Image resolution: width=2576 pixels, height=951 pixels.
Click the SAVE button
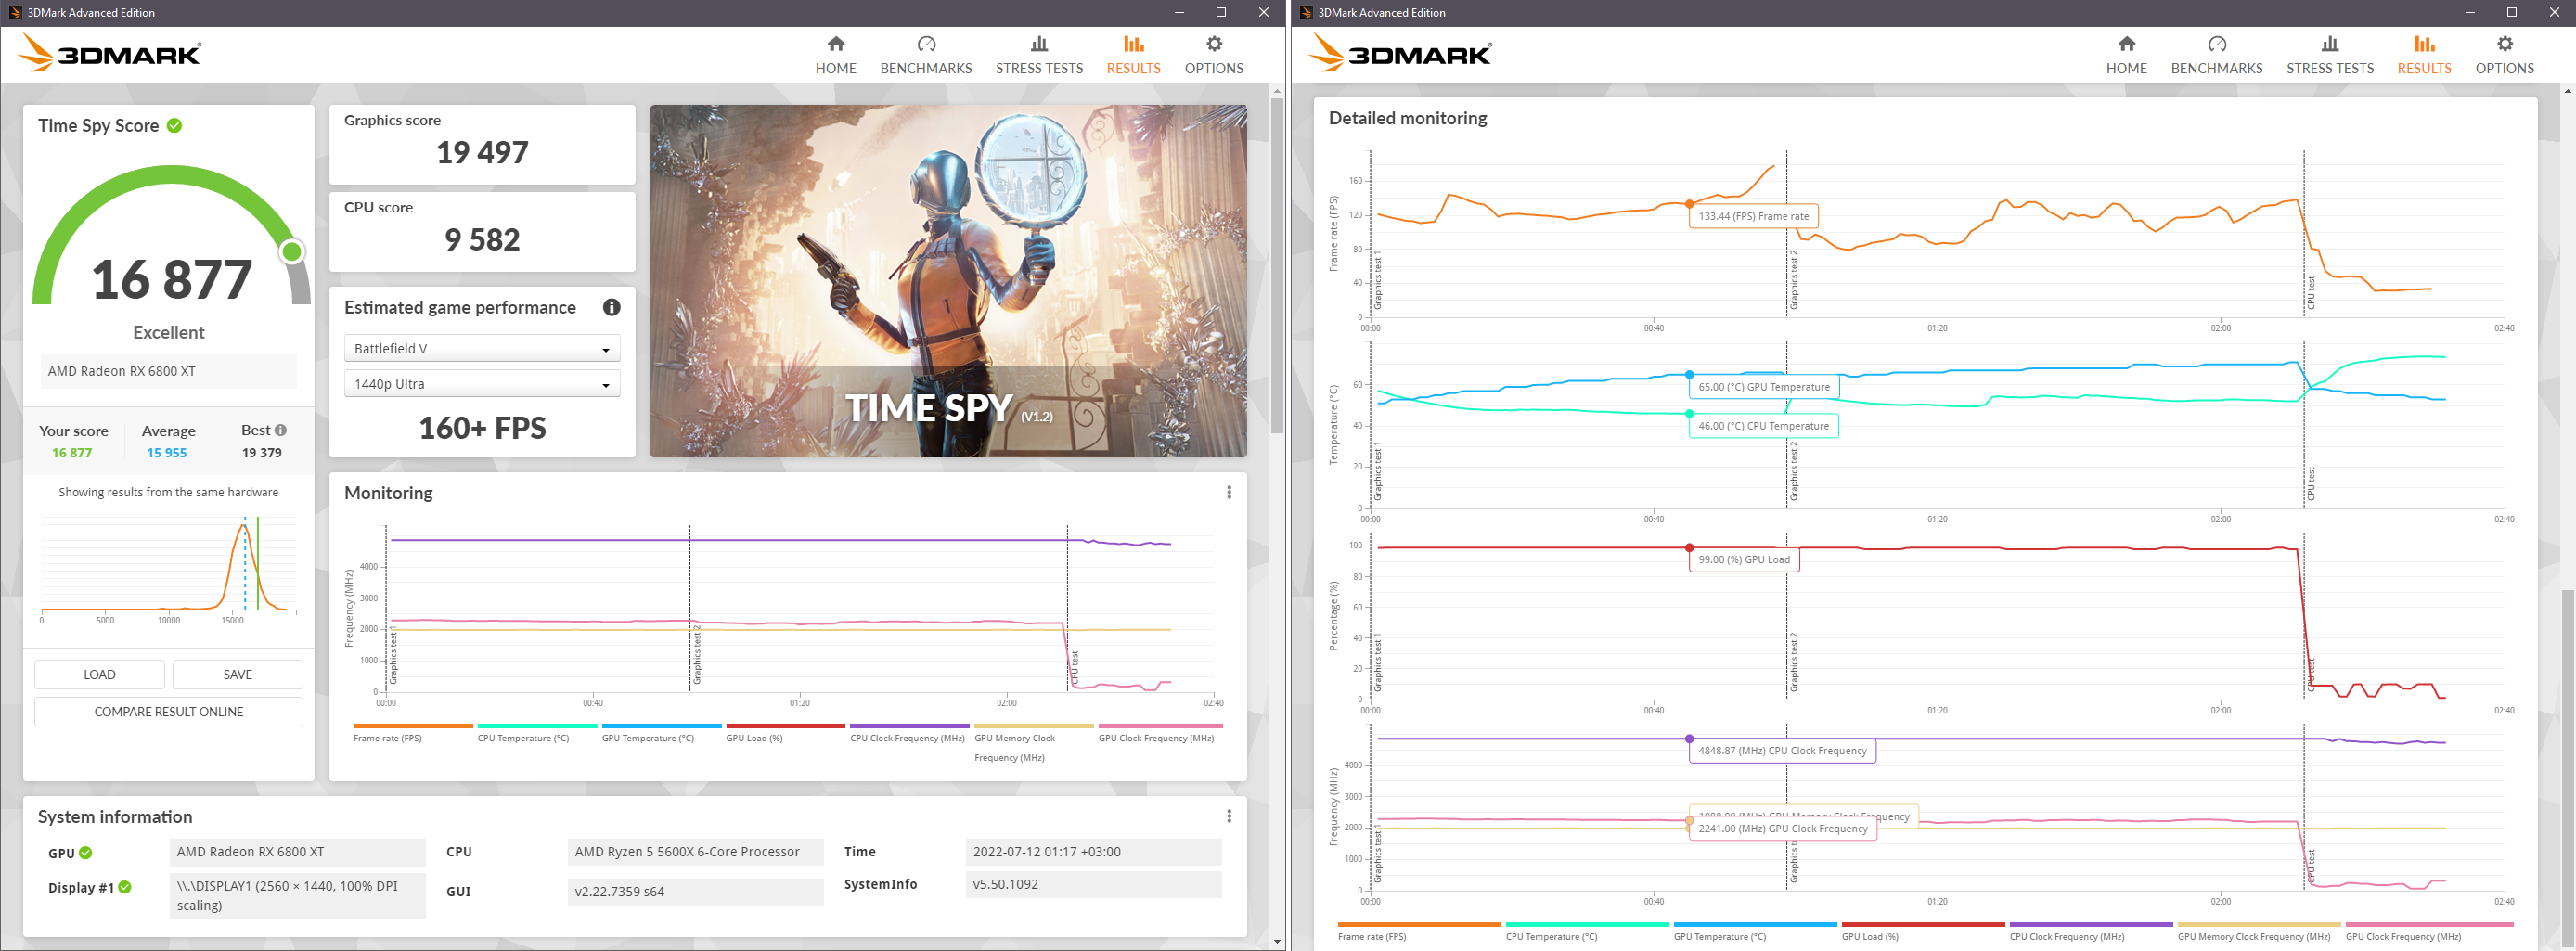(238, 674)
